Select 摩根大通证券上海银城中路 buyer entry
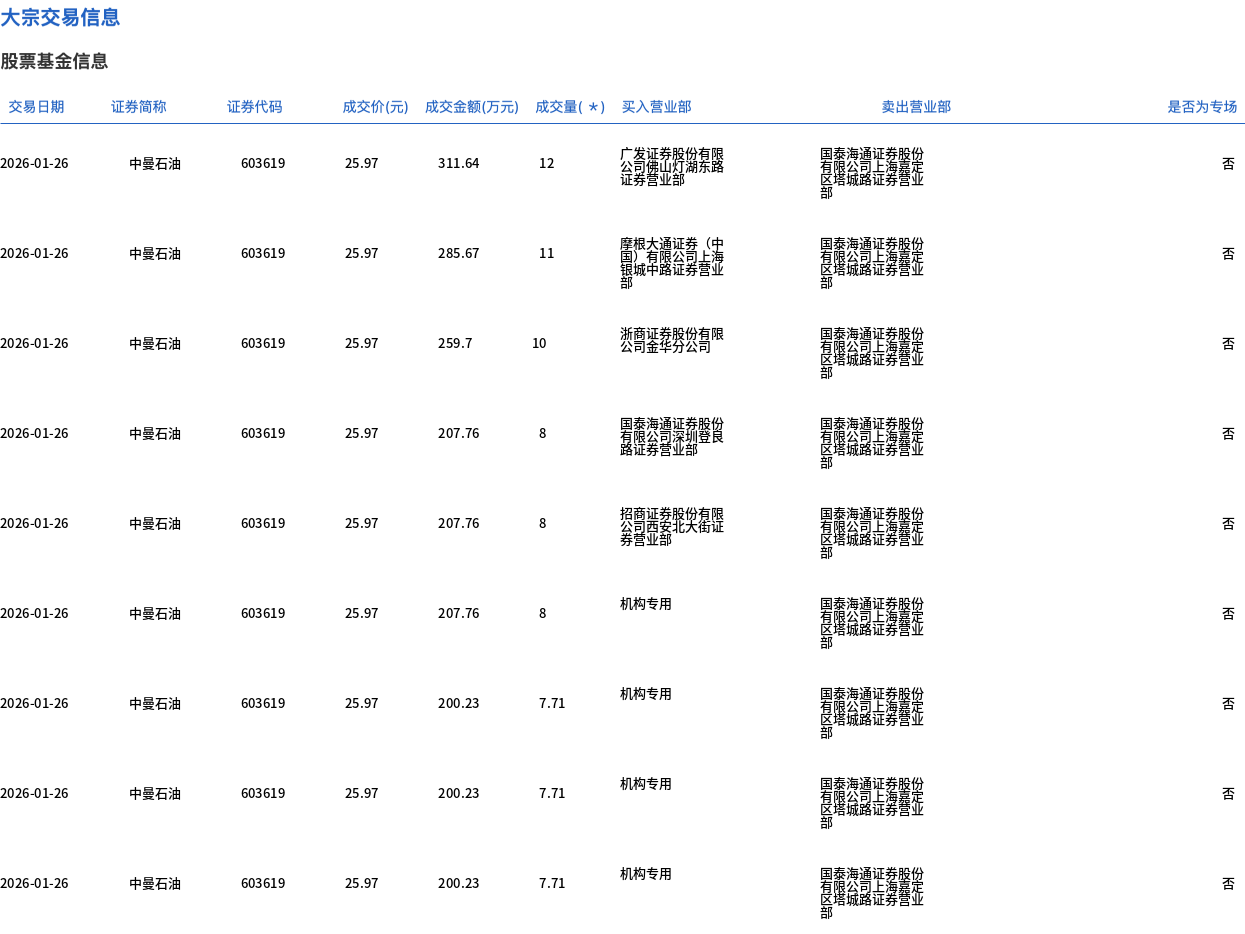Screen dimensions: 1245x934 click(x=671, y=265)
